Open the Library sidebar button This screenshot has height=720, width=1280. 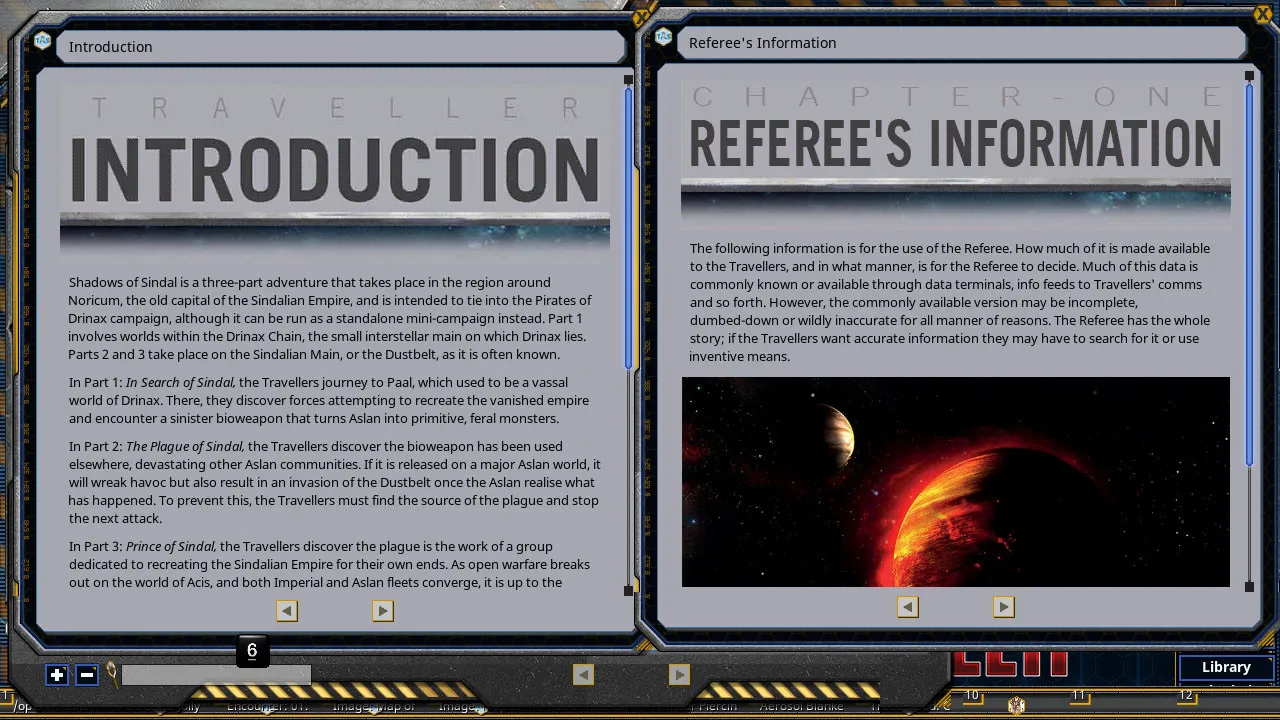(1226, 667)
